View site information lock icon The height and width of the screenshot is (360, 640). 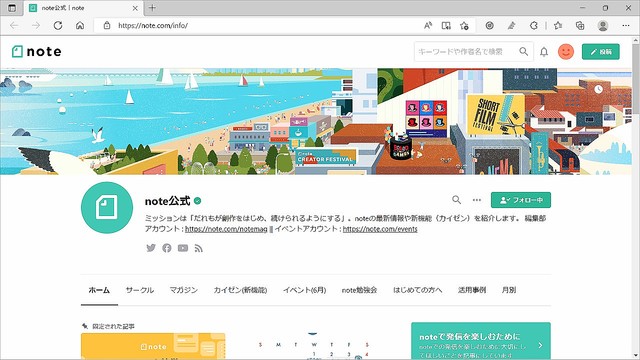(x=107, y=25)
